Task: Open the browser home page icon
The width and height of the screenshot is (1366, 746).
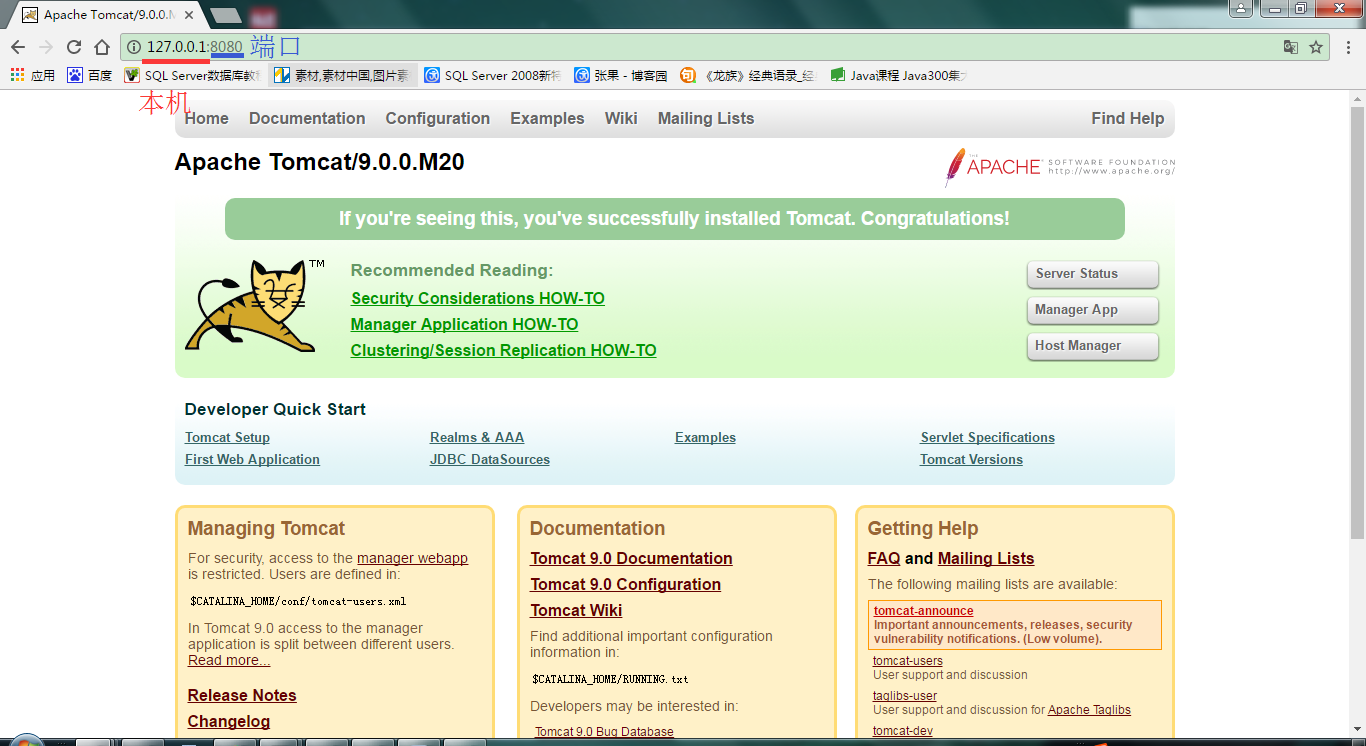Action: click(x=102, y=47)
